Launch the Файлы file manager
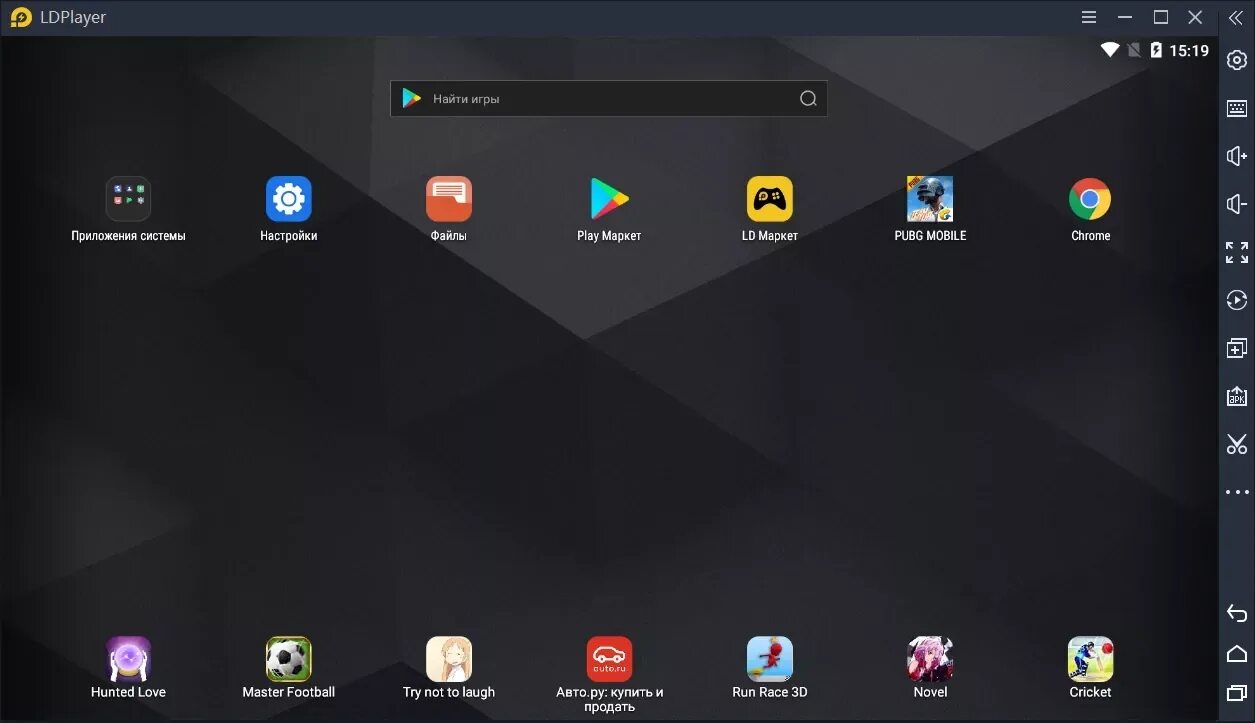The width and height of the screenshot is (1255, 723). (449, 199)
